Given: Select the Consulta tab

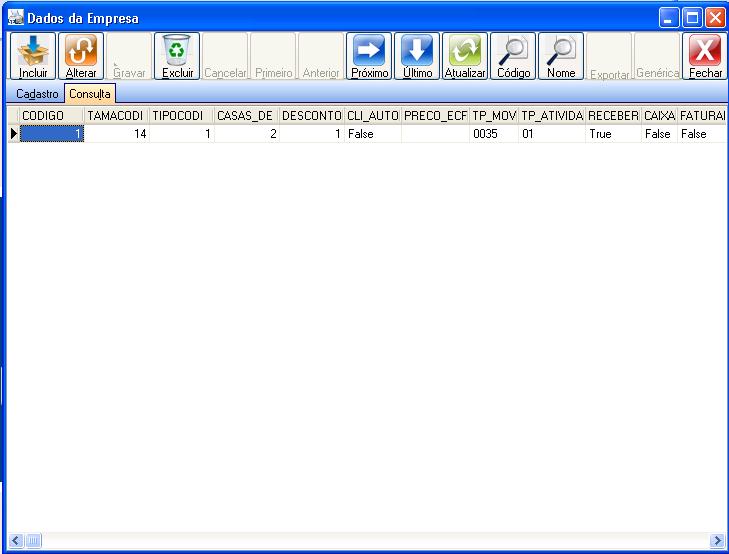Looking at the screenshot, I should 90,93.
